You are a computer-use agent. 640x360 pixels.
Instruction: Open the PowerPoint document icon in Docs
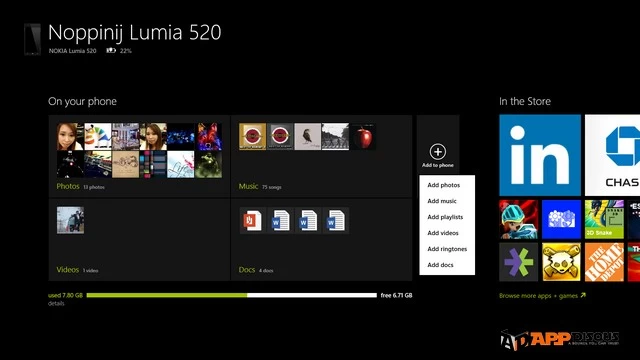tap(253, 220)
